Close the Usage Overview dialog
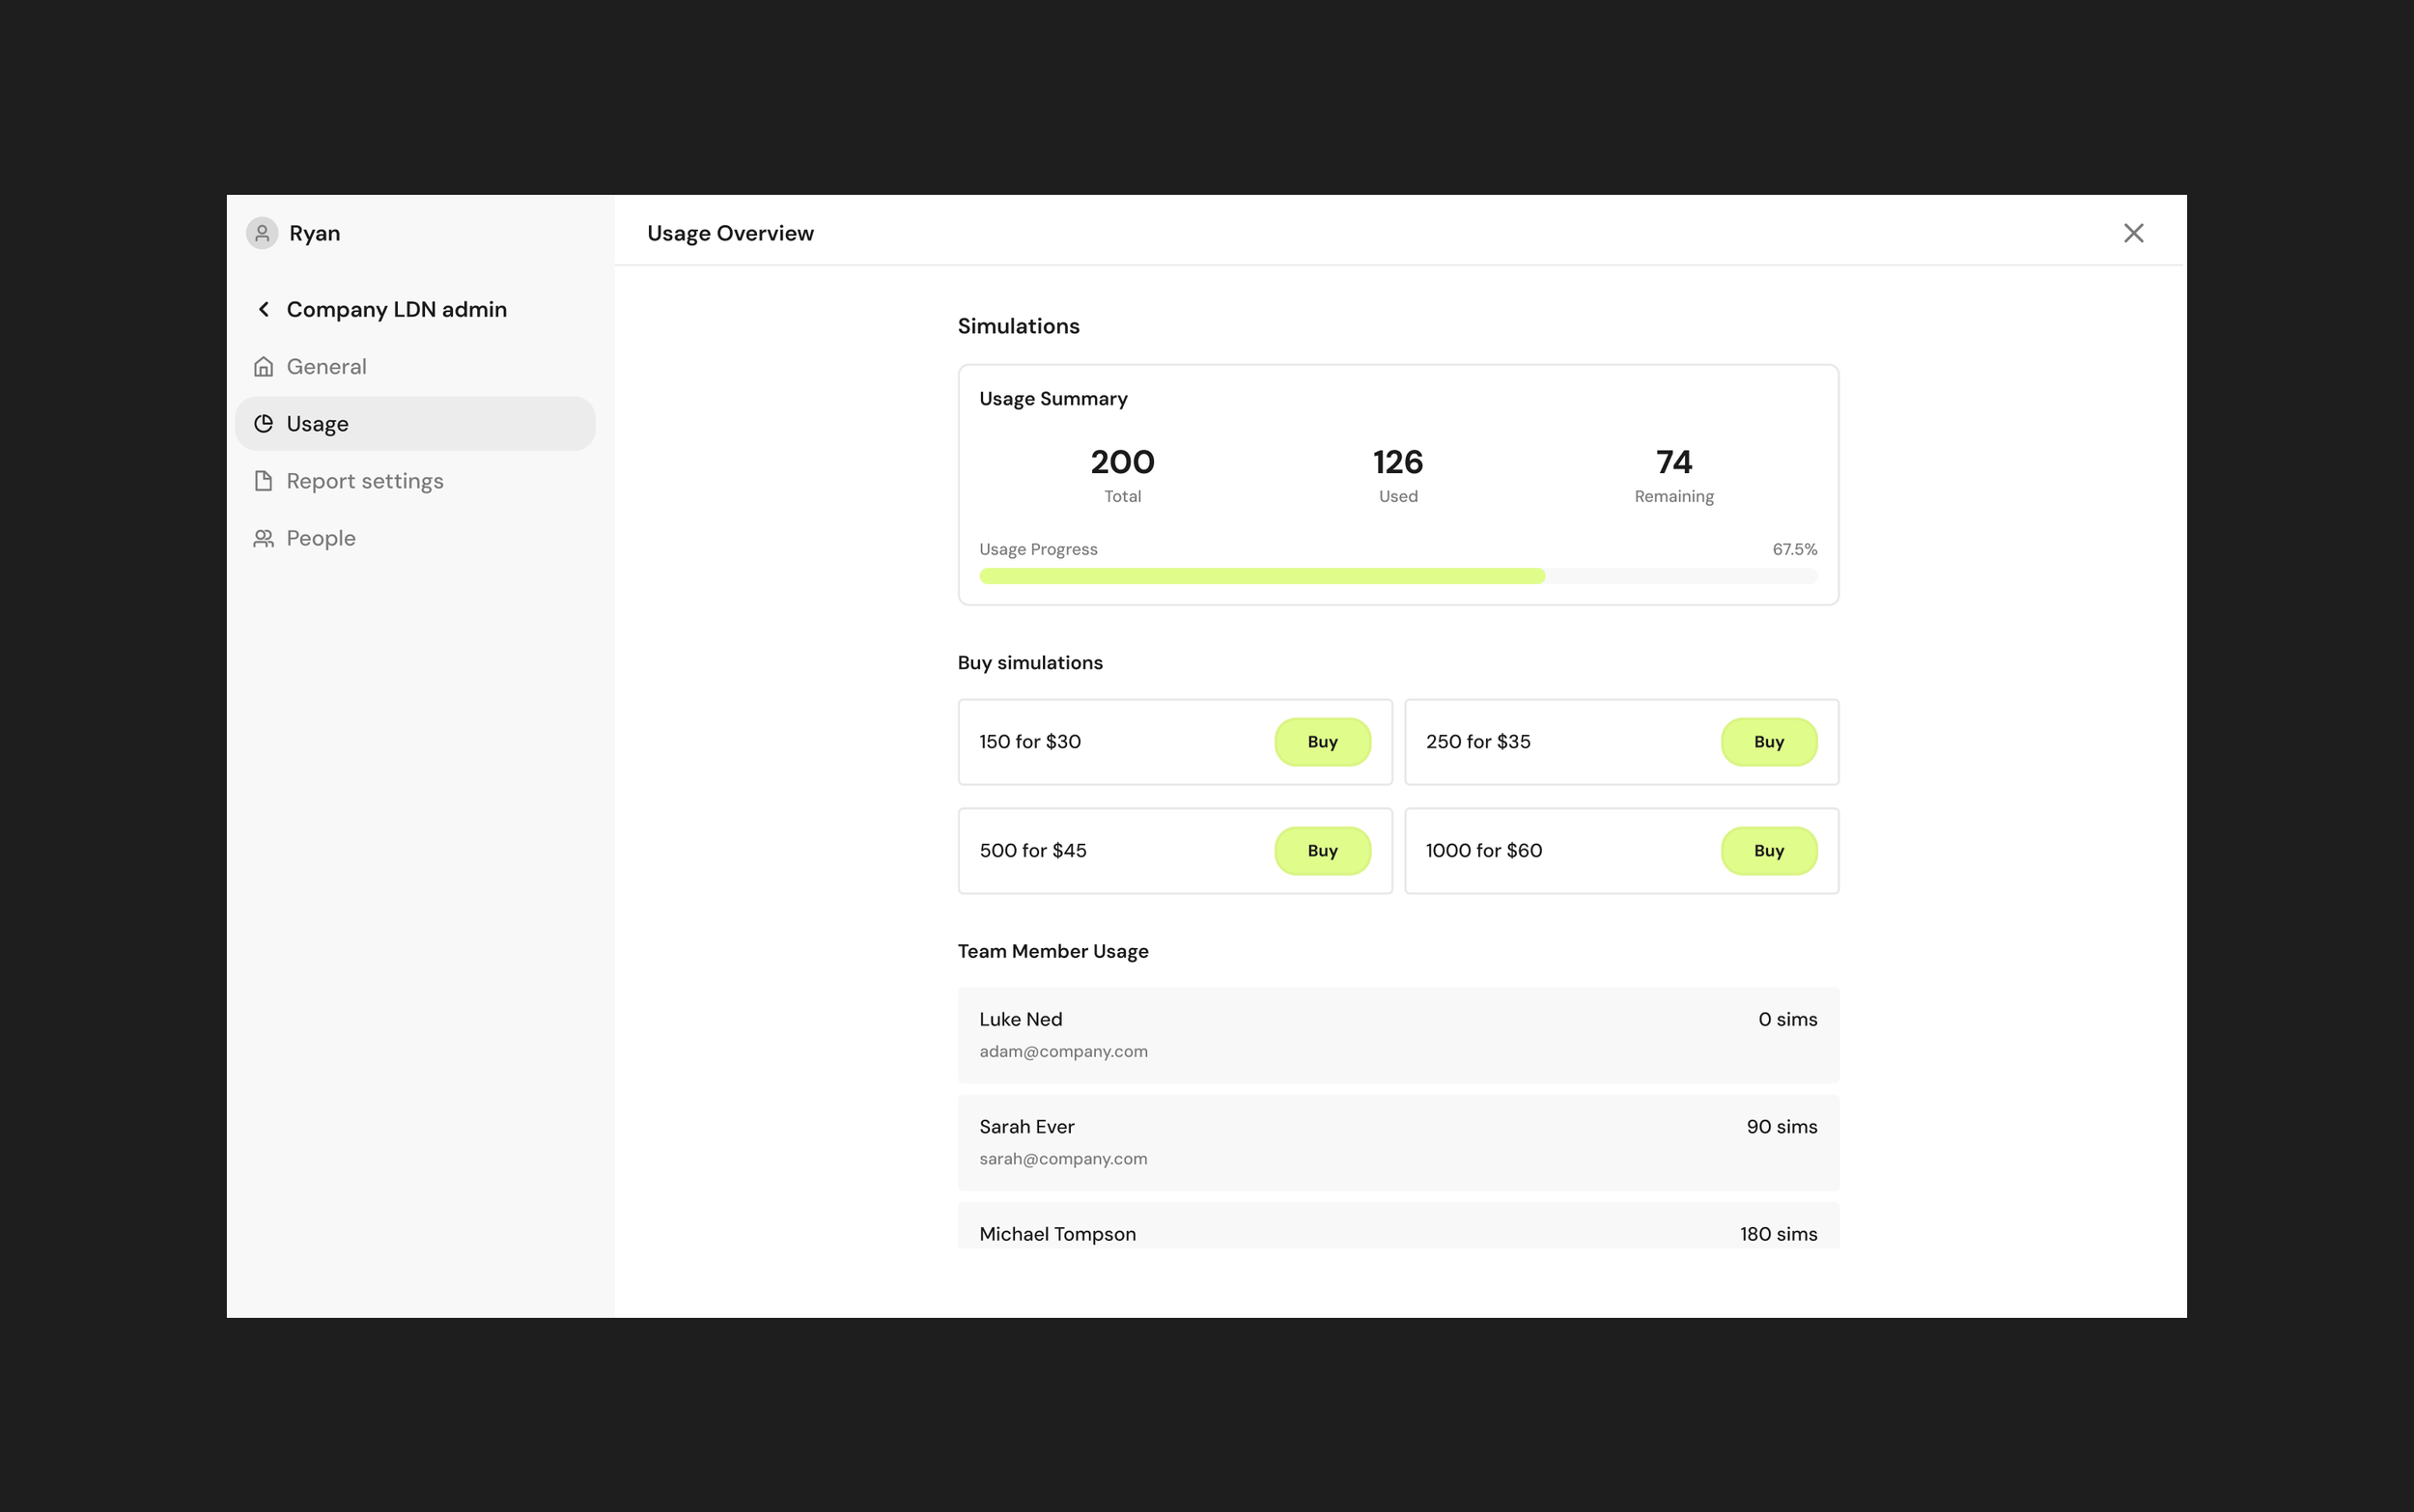The width and height of the screenshot is (2414, 1512). pos(2133,233)
